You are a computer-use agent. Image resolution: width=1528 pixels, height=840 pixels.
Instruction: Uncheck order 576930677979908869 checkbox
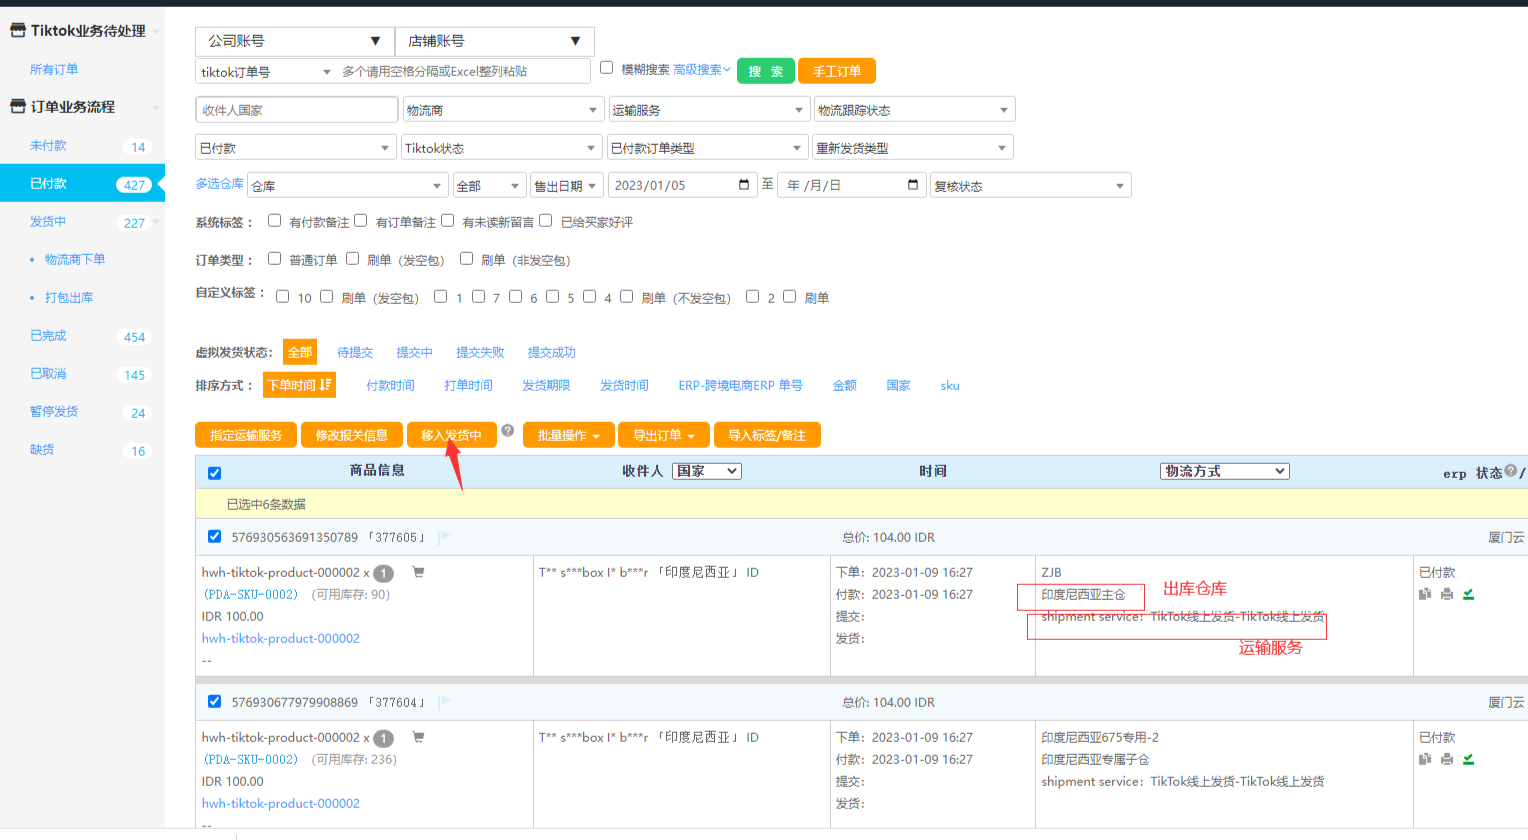pyautogui.click(x=214, y=701)
